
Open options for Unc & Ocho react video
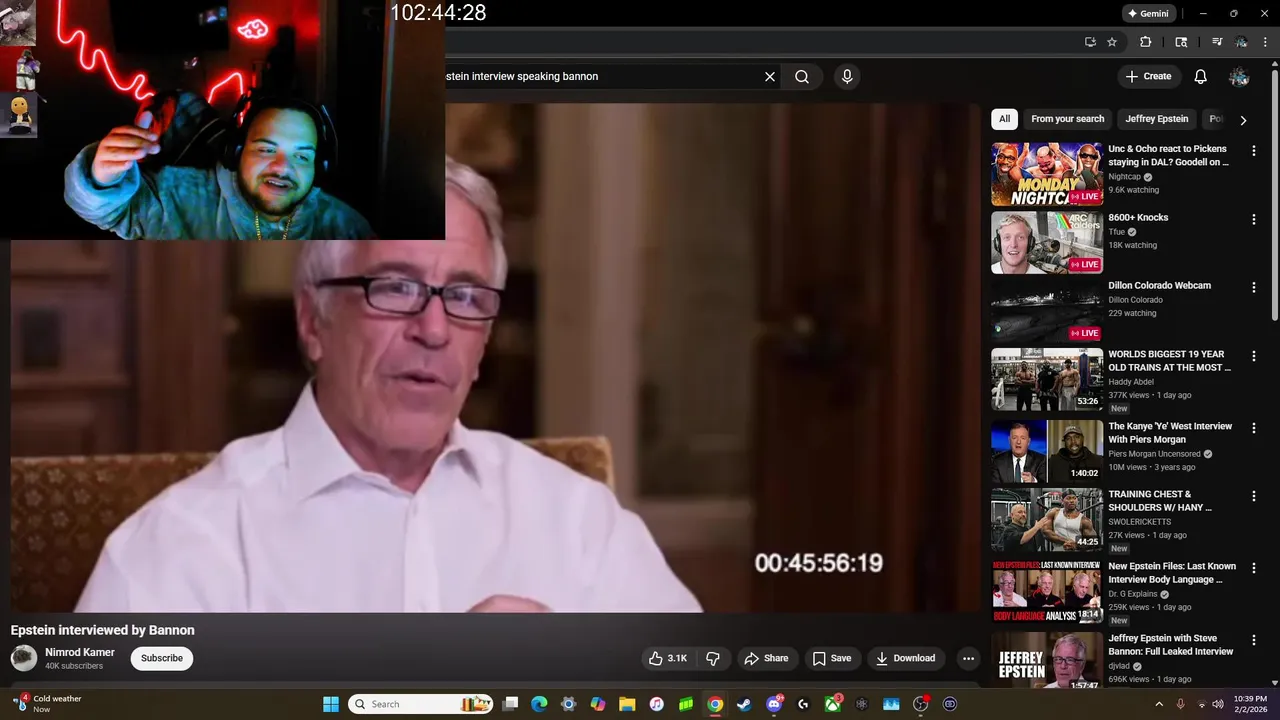[1254, 151]
